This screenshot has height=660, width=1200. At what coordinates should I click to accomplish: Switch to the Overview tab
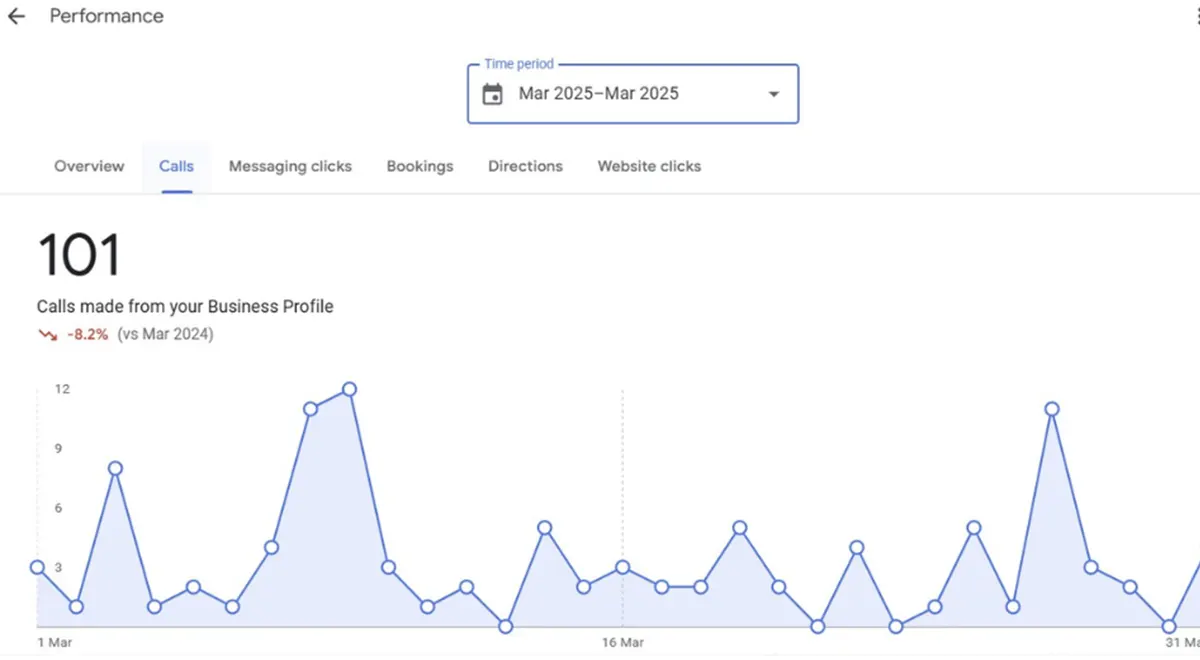89,167
